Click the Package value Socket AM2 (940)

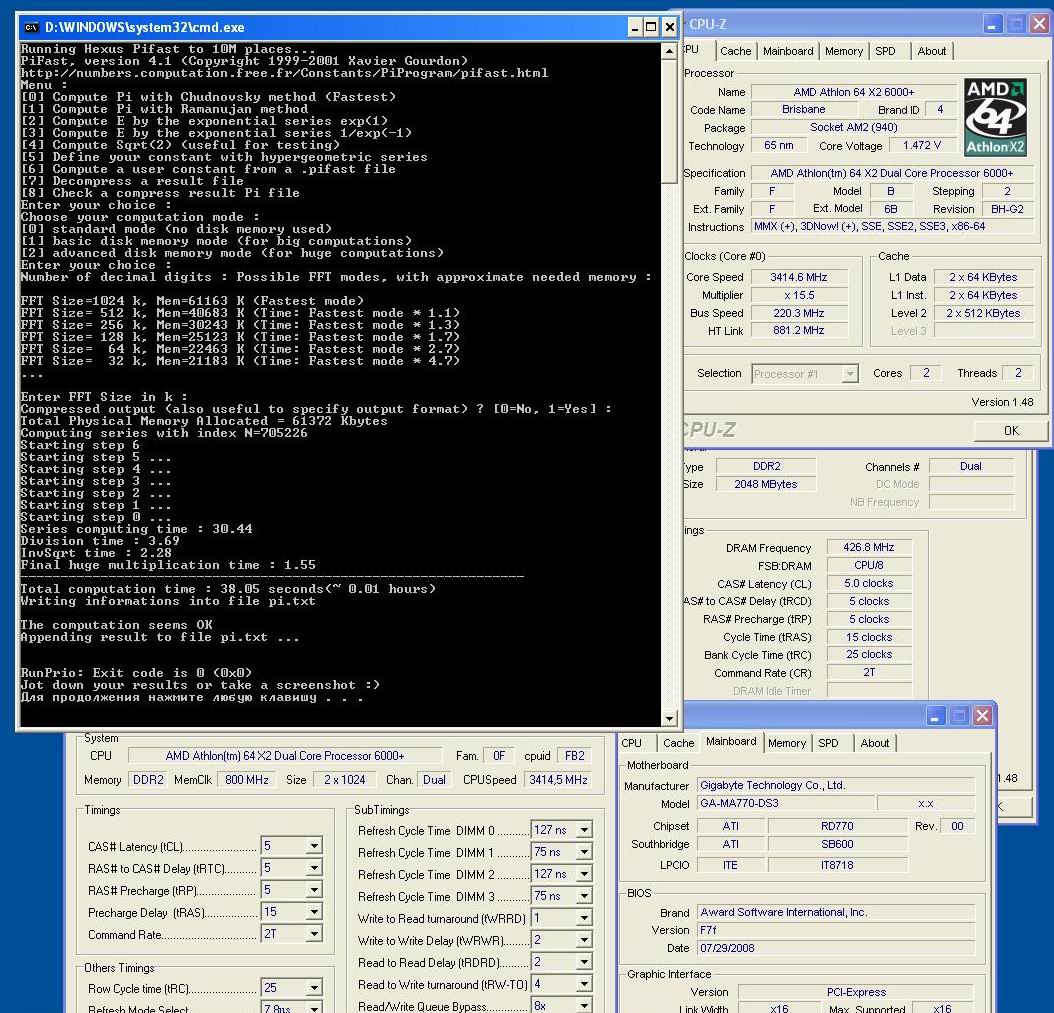[854, 127]
